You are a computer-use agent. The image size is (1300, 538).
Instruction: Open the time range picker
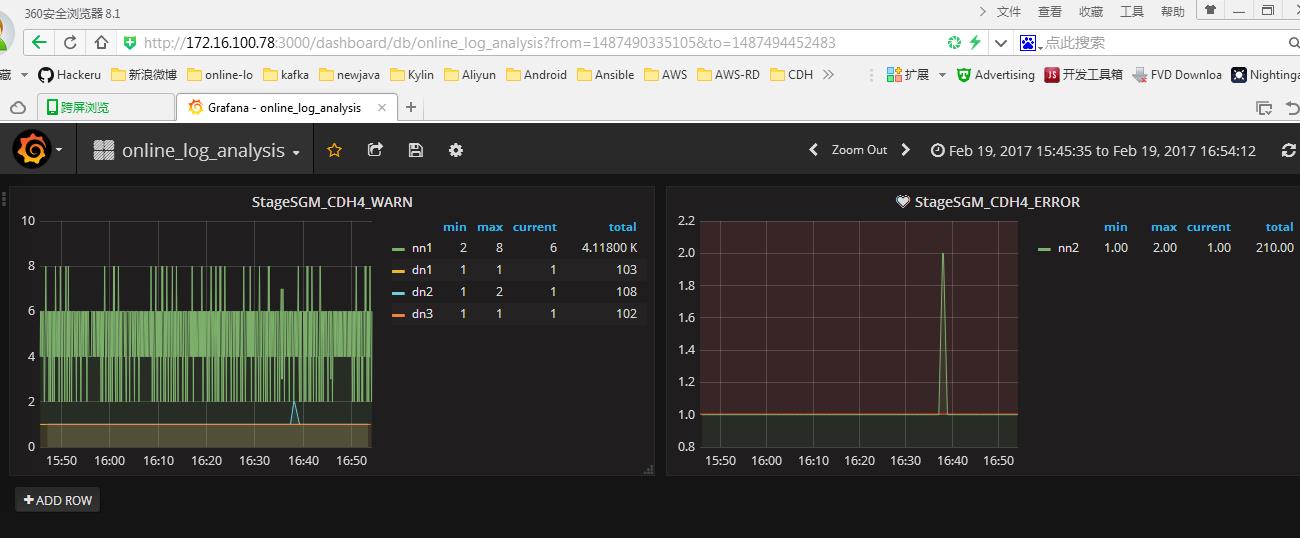click(x=1093, y=150)
